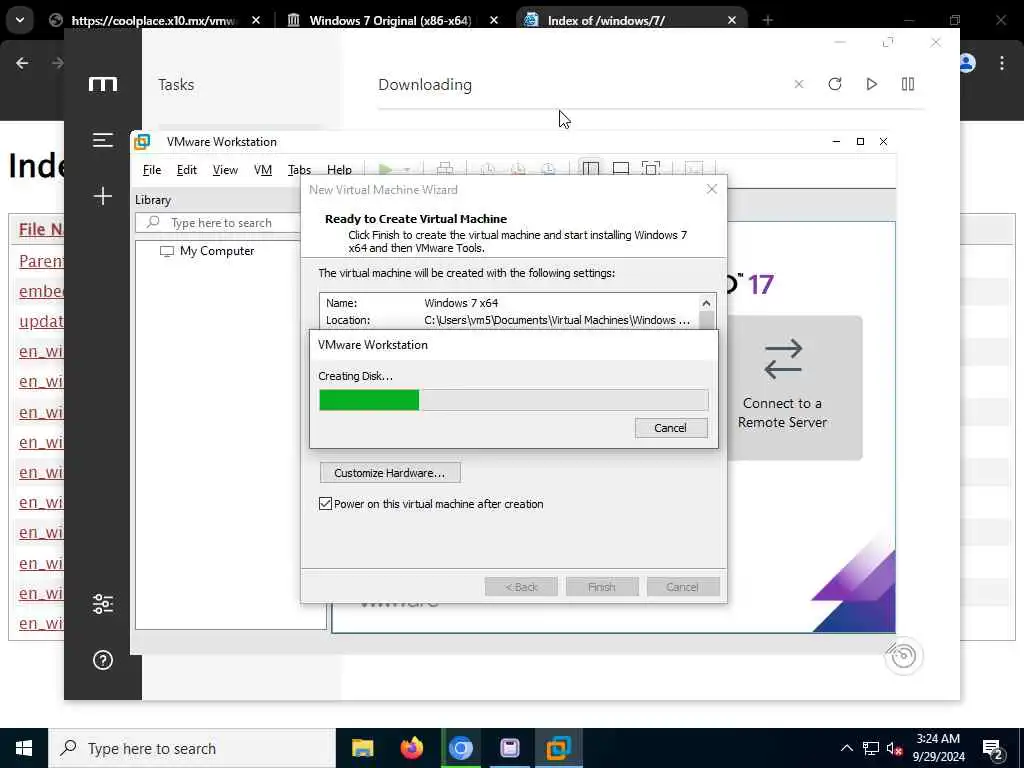1024x768 pixels.
Task: Click the muted volume tray icon
Action: coord(894,748)
